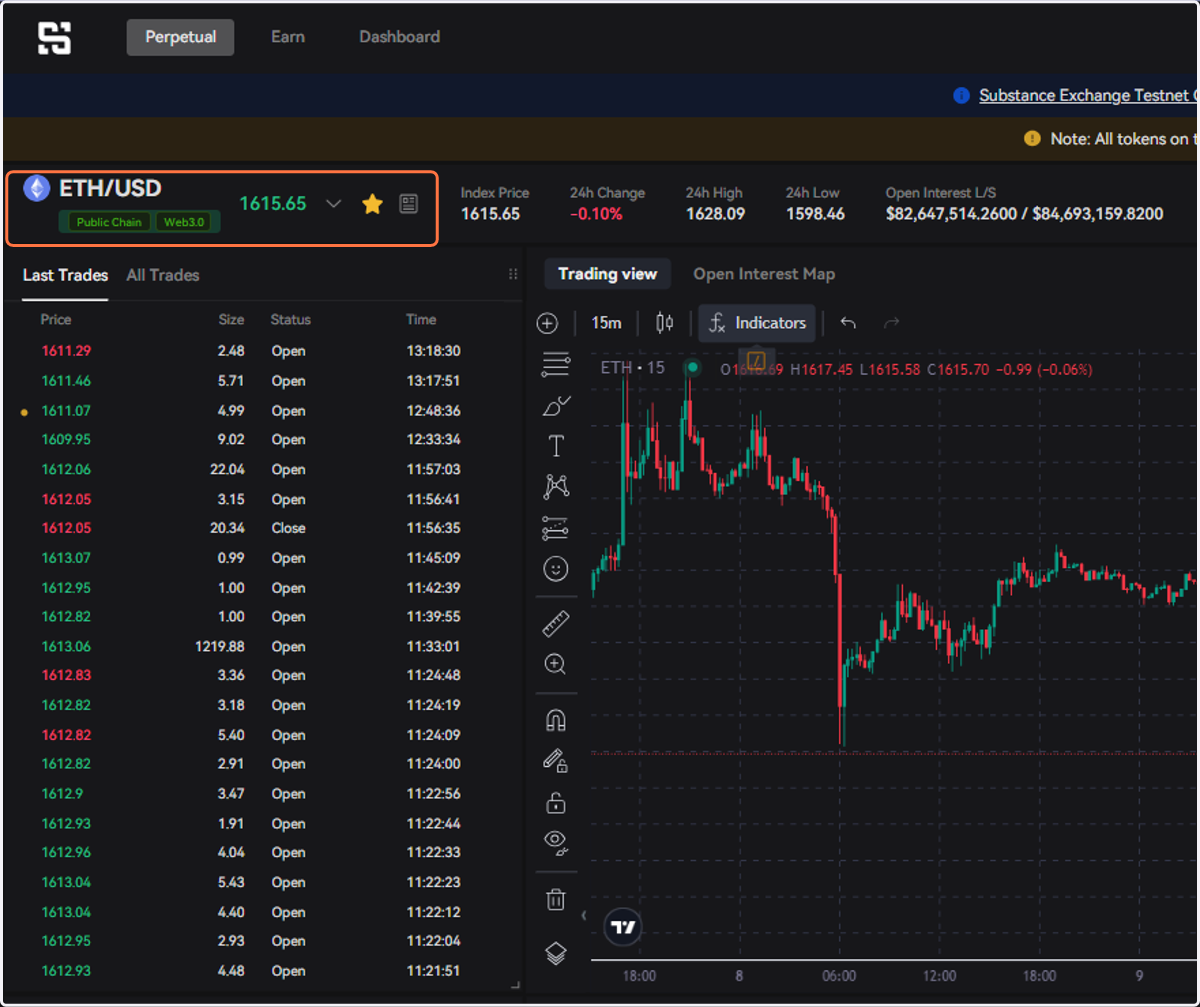The image size is (1200, 1007).
Task: Click the 1219.88 size value
Action: pyautogui.click(x=220, y=646)
